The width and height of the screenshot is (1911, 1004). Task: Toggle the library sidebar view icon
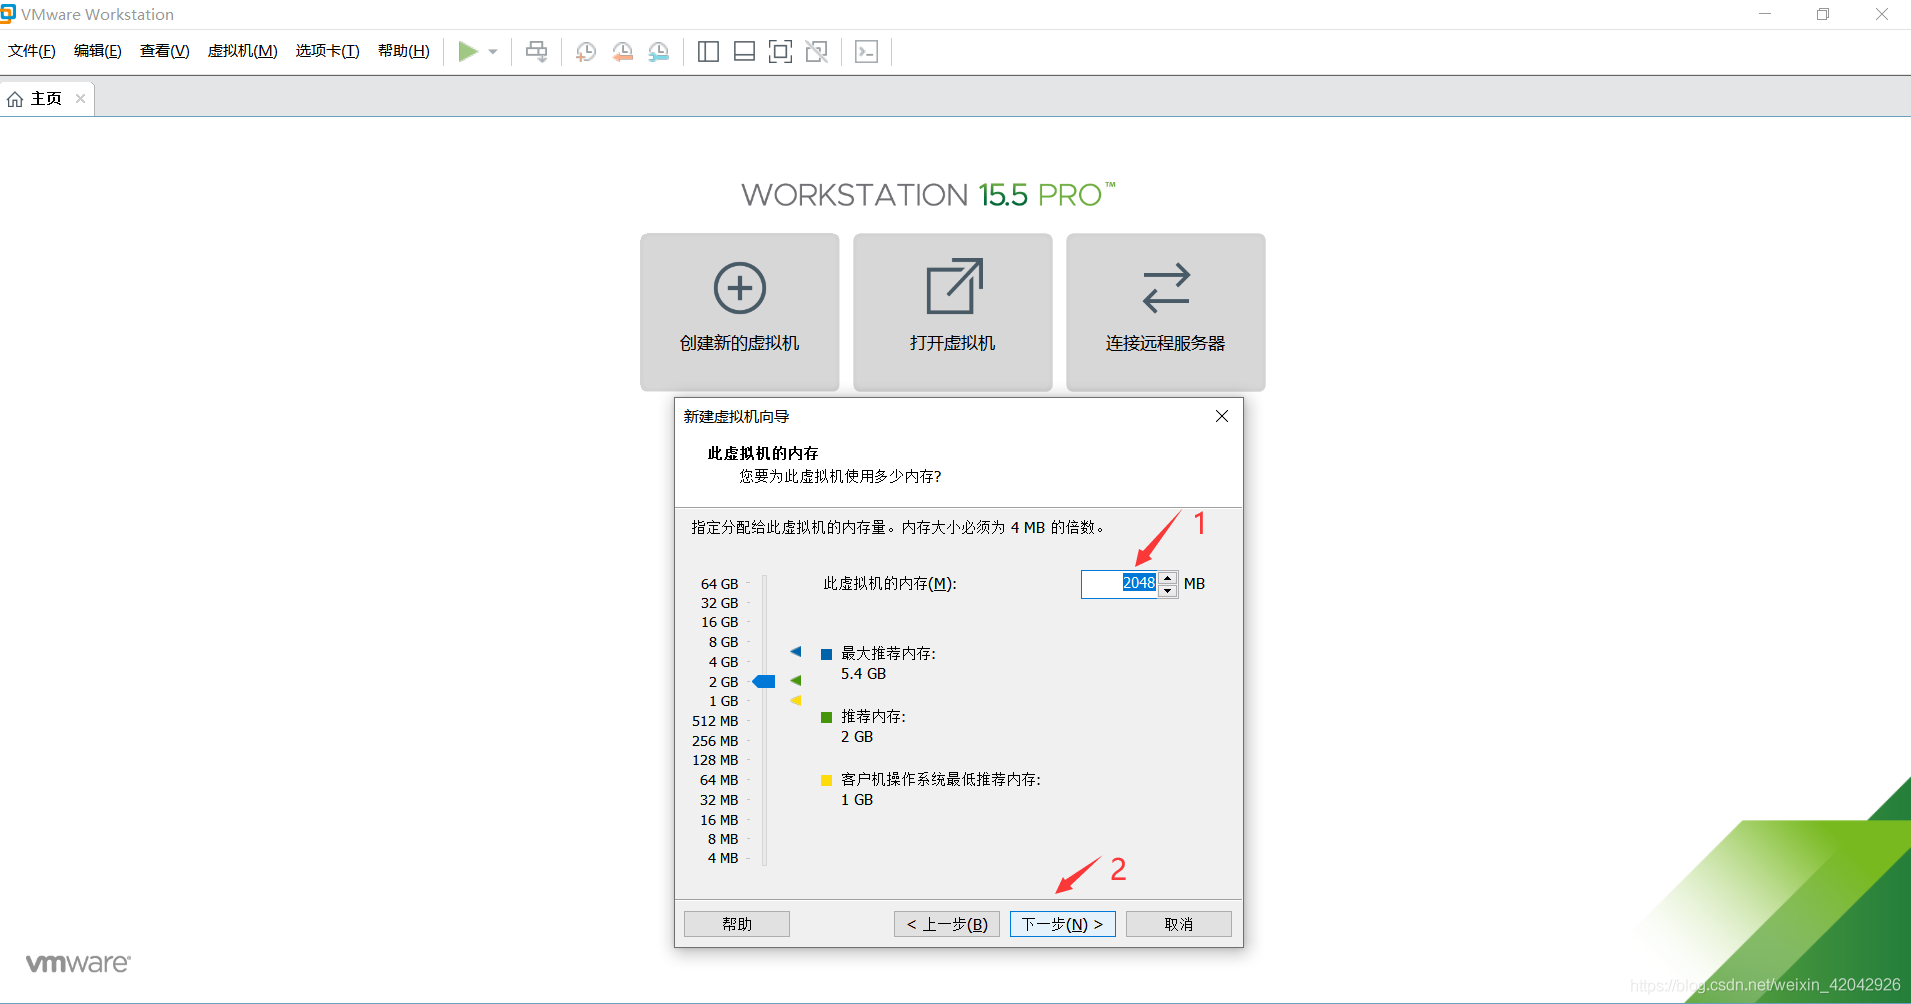click(708, 52)
